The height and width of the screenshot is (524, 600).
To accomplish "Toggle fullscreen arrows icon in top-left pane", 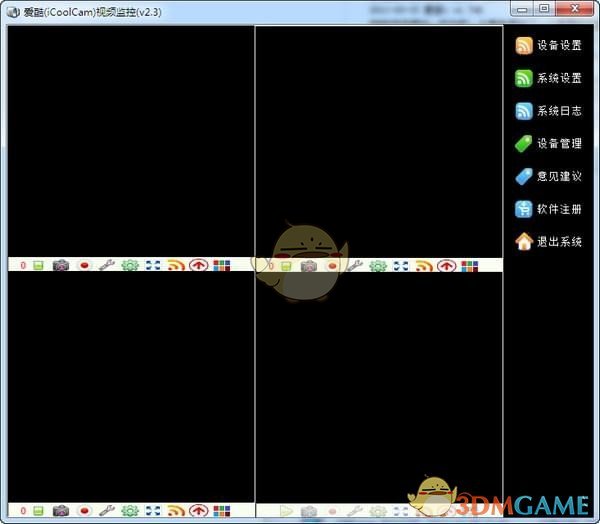I will click(x=153, y=265).
